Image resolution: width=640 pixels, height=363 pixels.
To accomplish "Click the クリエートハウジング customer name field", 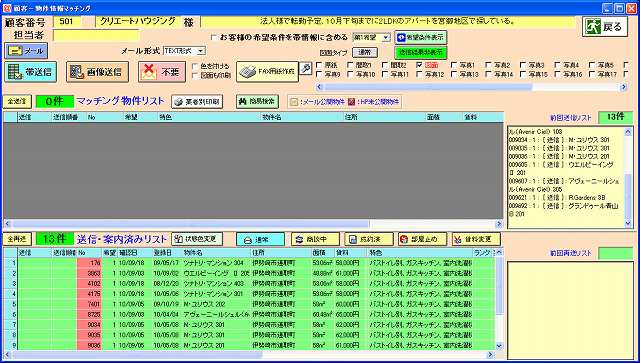I will point(138,22).
